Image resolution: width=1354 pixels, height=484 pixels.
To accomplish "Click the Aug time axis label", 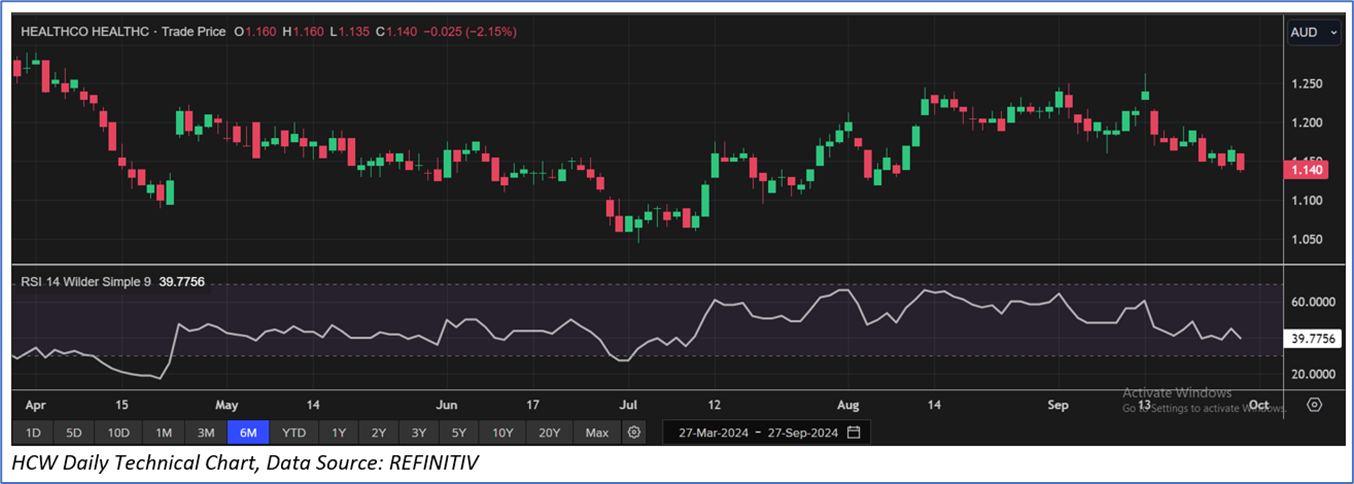I will click(x=847, y=405).
